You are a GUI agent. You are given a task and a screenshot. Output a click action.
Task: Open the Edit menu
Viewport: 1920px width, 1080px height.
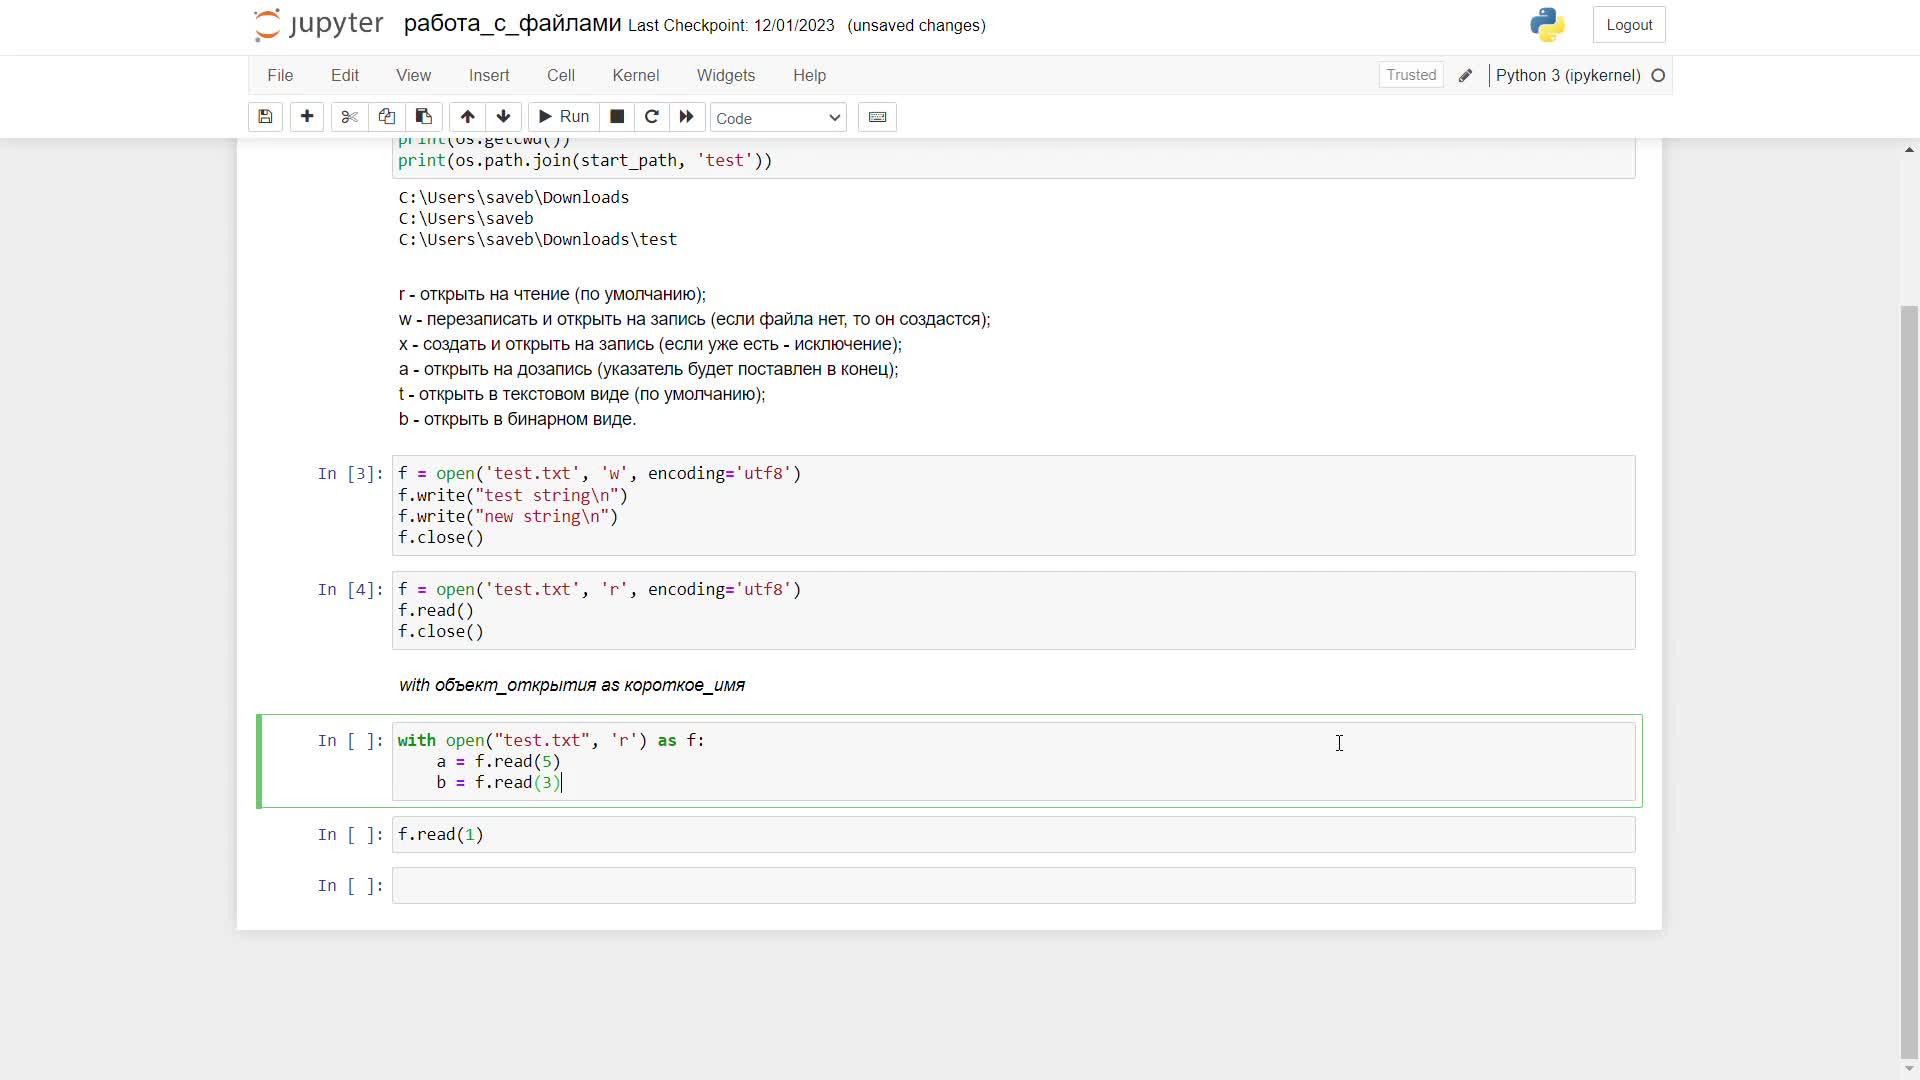click(x=345, y=75)
